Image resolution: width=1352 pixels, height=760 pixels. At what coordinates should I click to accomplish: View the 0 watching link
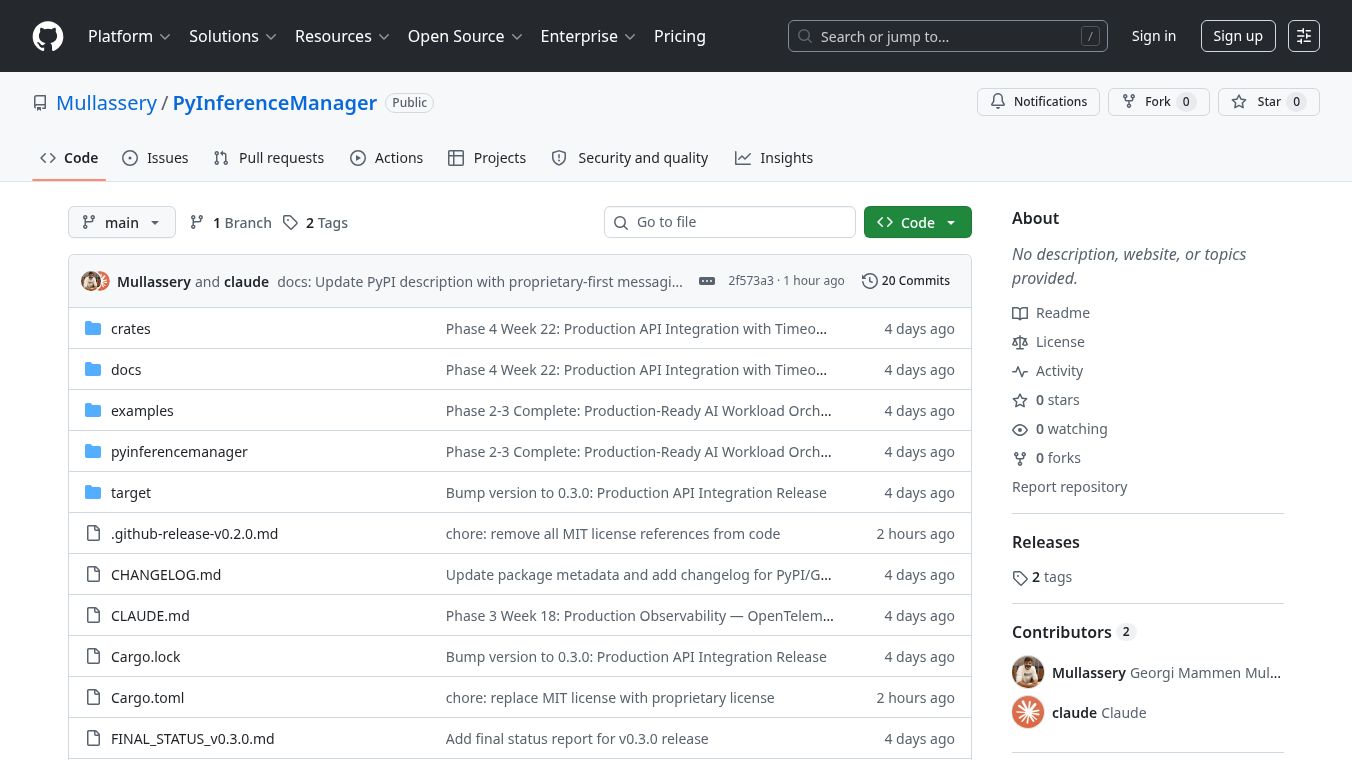click(x=1060, y=429)
